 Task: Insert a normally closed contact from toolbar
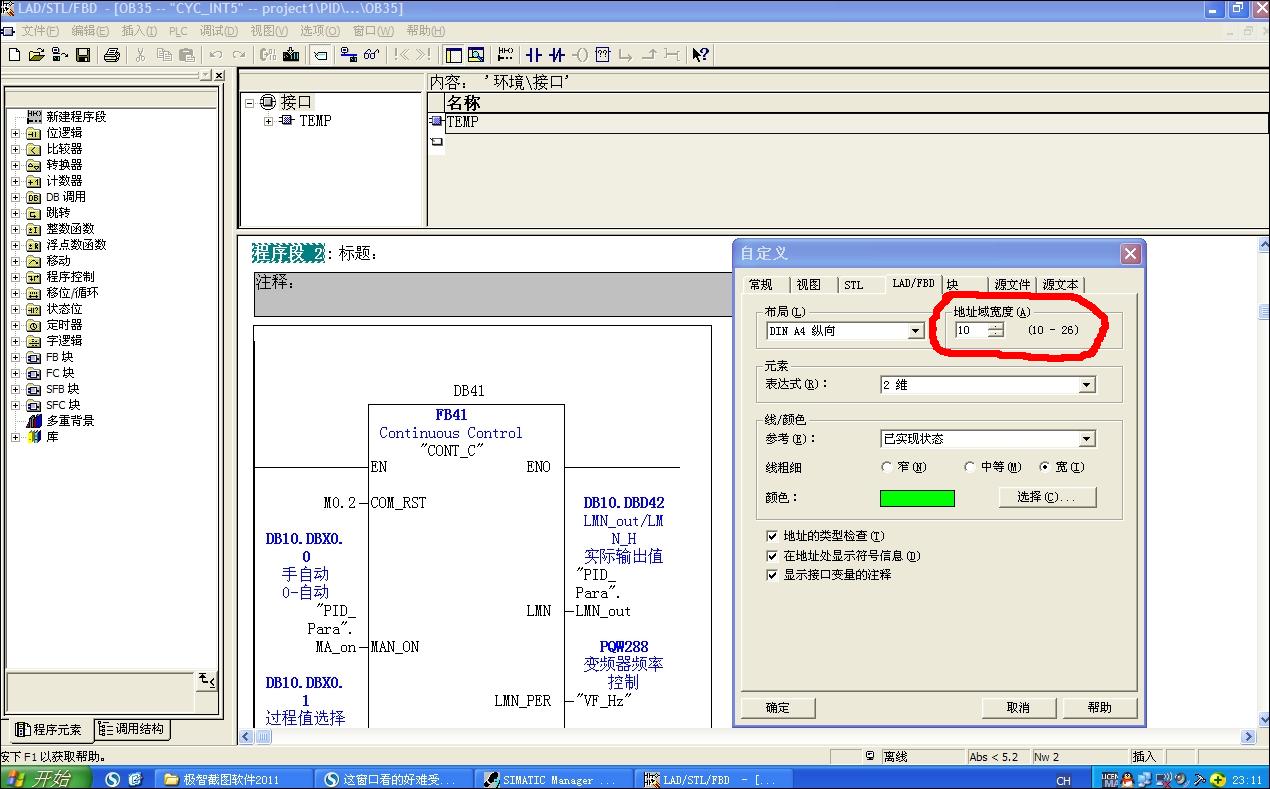[x=556, y=55]
